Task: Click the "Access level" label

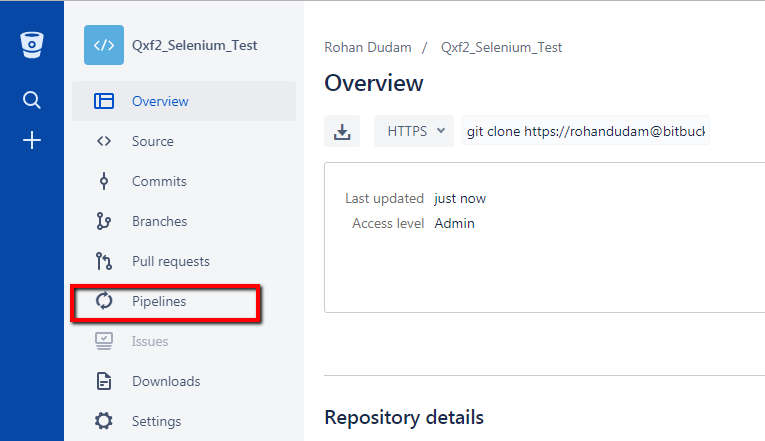Action: 388,223
